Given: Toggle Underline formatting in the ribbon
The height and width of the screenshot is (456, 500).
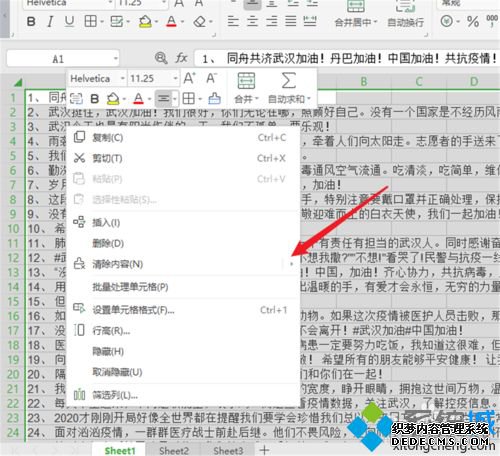Looking at the screenshot, I should (69, 22).
